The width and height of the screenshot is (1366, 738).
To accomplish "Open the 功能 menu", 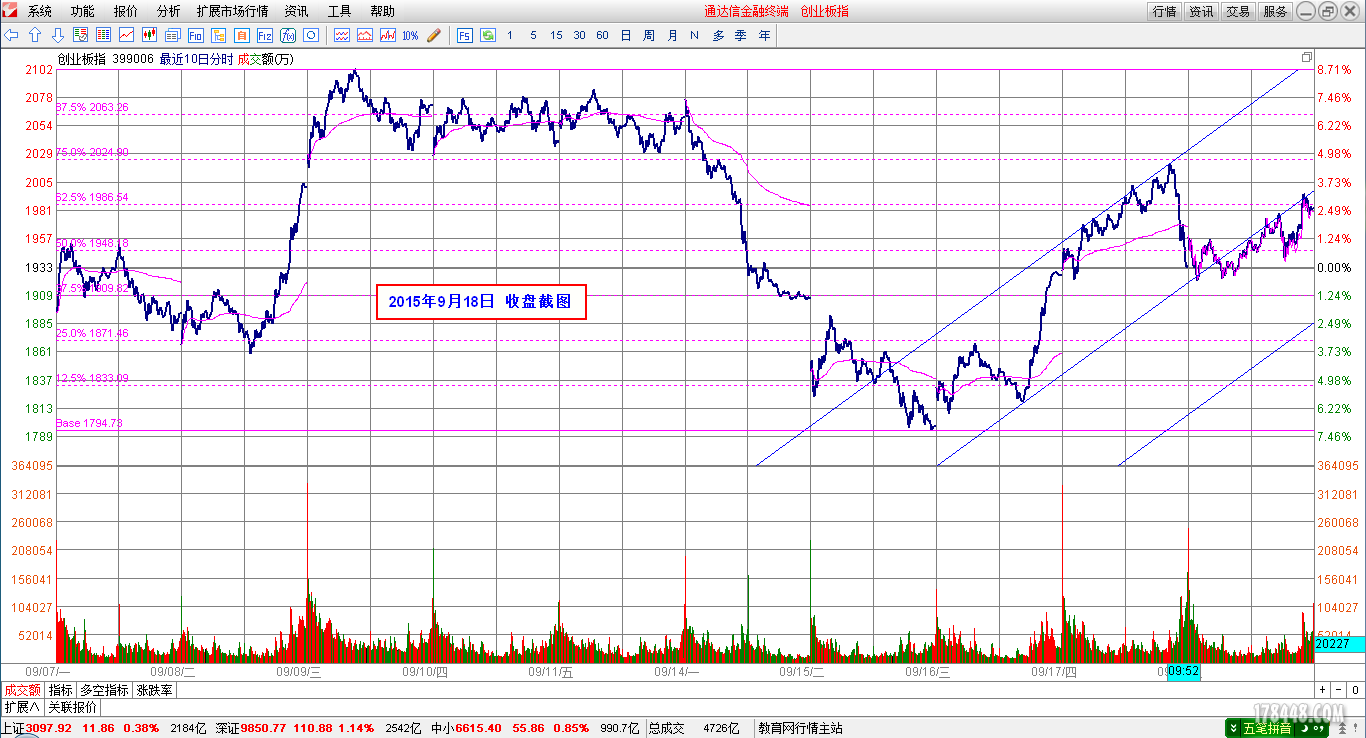I will point(83,11).
